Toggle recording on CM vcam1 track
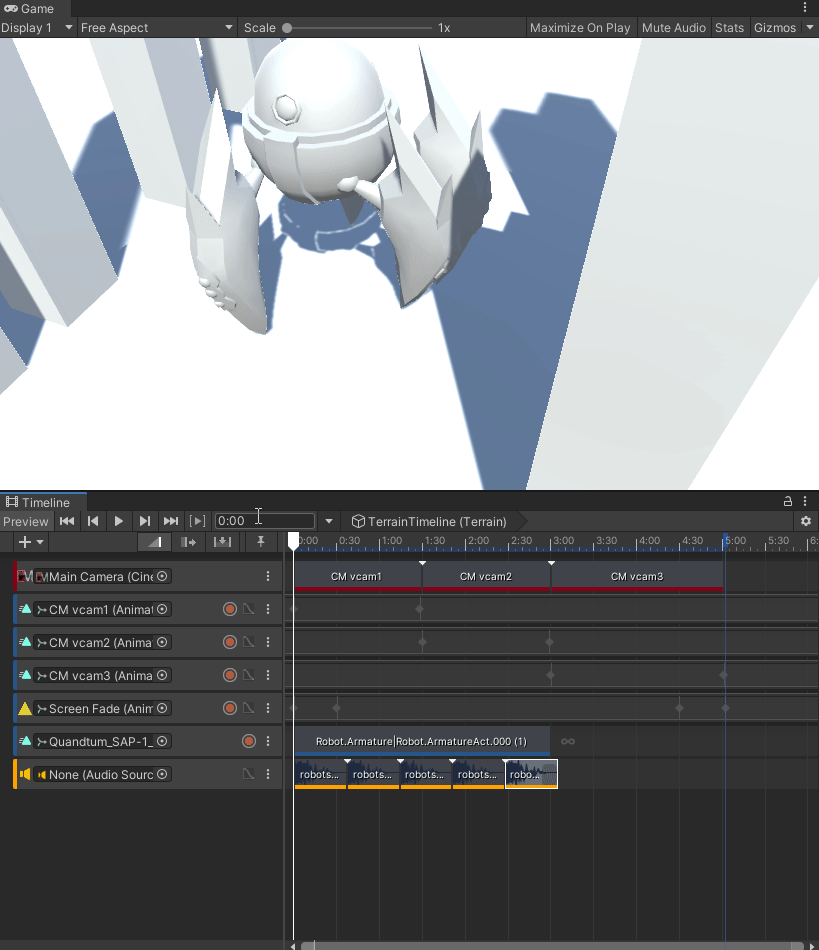Screen dimensions: 819x950 (229, 610)
